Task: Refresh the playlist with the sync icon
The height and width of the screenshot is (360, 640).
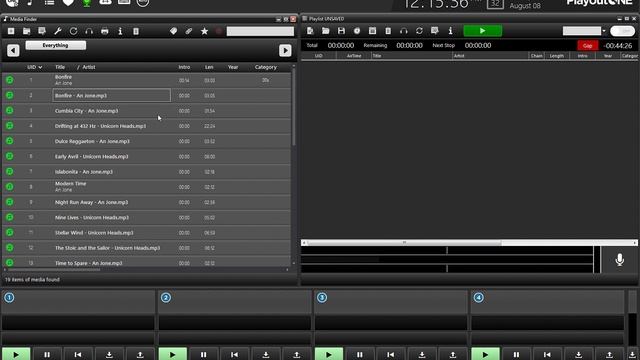Action: (x=419, y=31)
